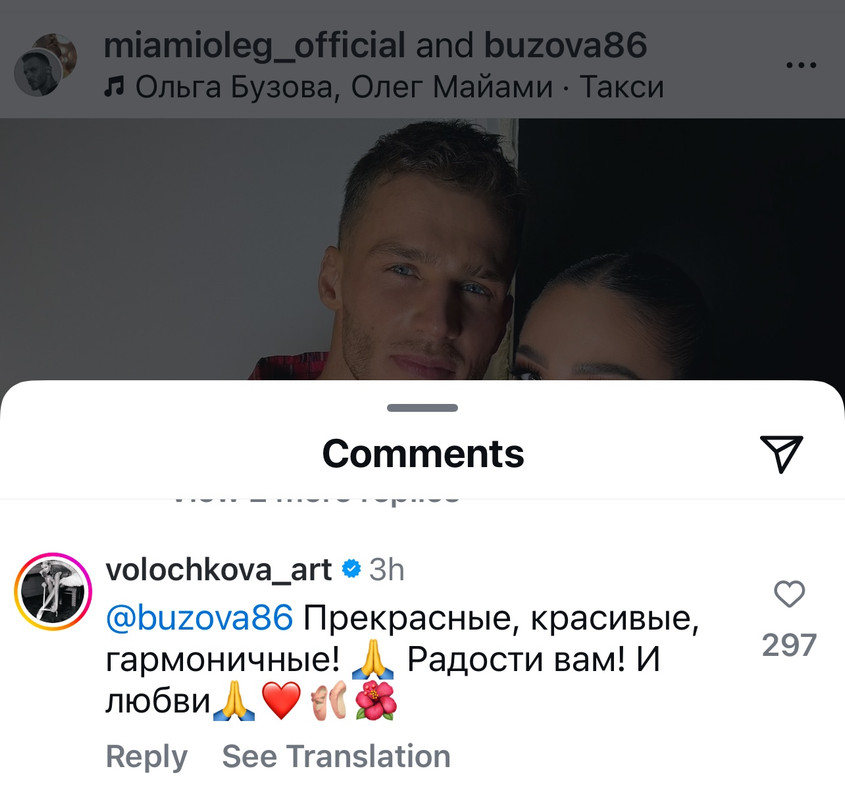Viewport: 845px width, 800px height.
Task: Tap the 3h comment timestamp
Action: point(386,570)
